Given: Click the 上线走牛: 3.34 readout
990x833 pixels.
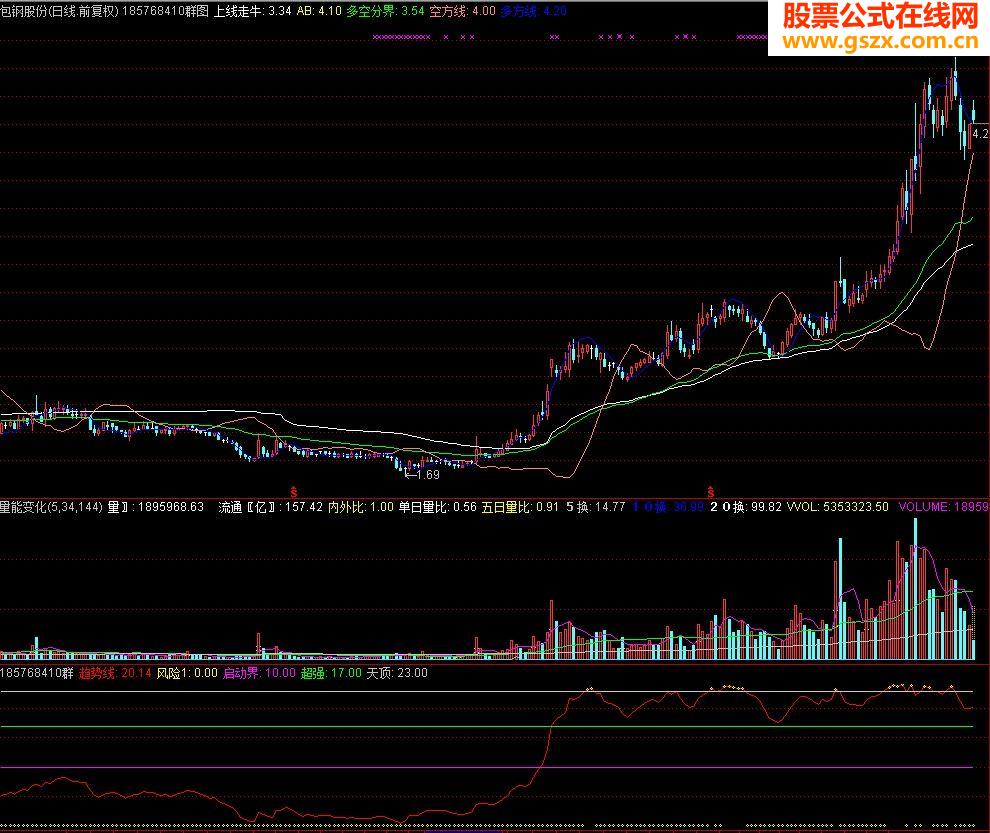Looking at the screenshot, I should pos(253,11).
